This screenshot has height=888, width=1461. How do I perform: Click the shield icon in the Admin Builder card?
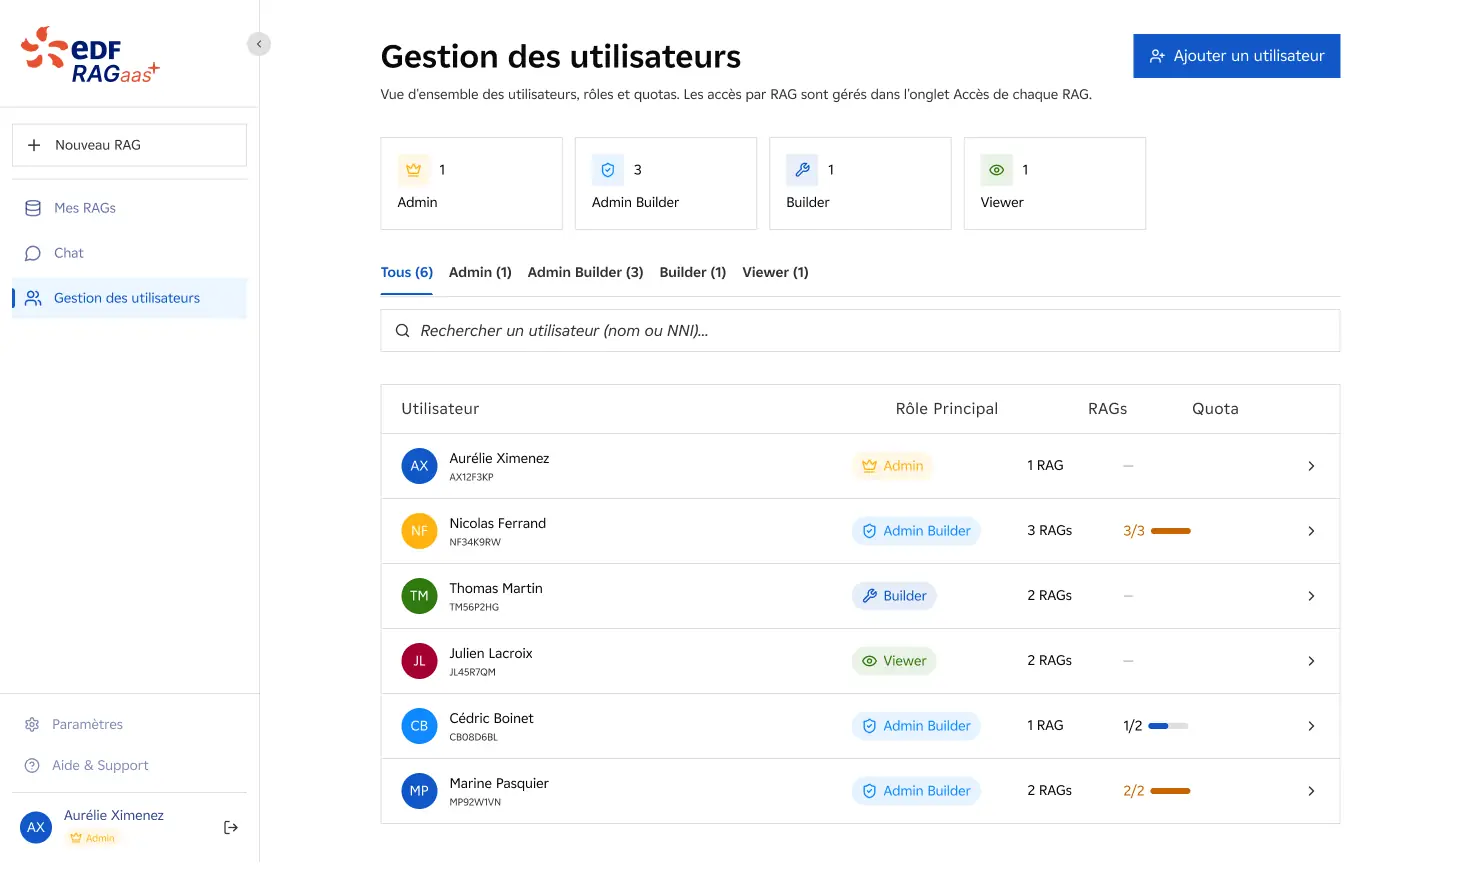608,170
